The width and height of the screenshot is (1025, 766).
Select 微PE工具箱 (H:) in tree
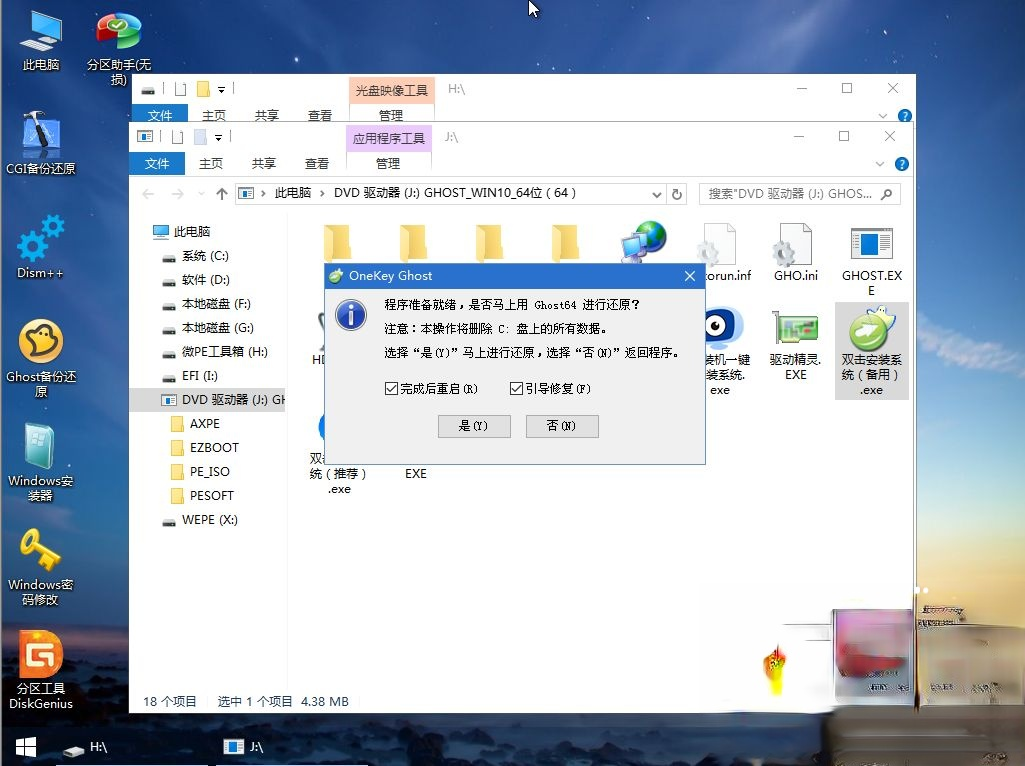(215, 352)
